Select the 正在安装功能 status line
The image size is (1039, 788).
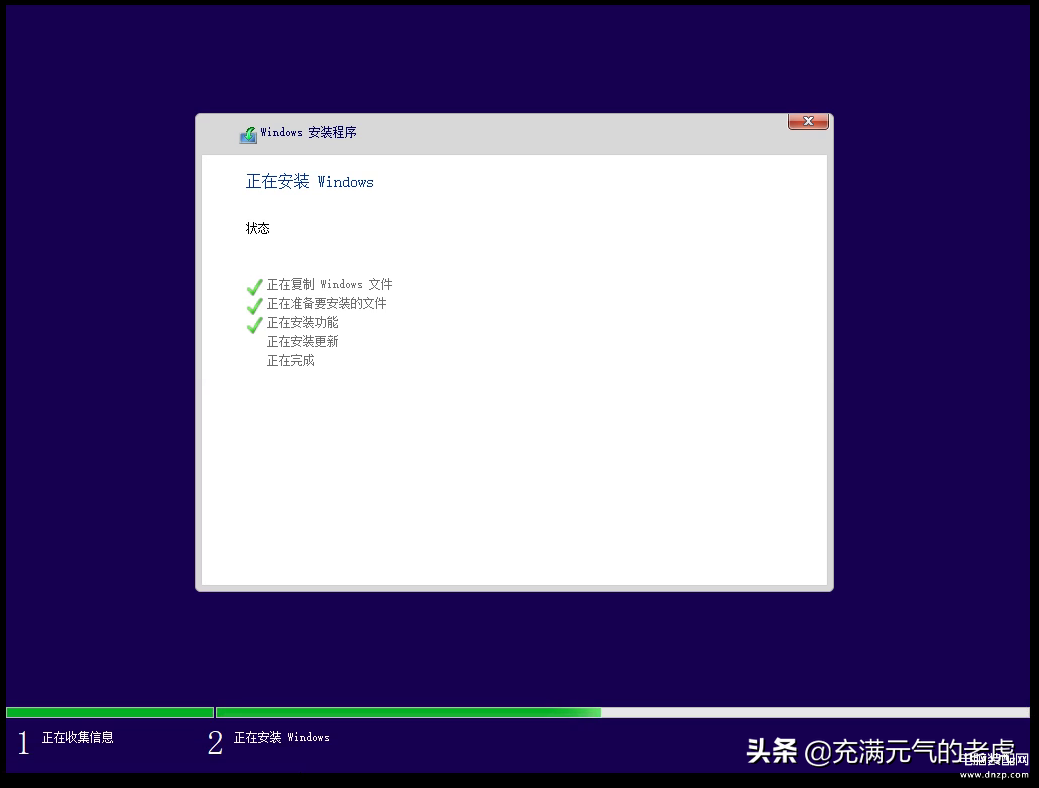click(302, 323)
